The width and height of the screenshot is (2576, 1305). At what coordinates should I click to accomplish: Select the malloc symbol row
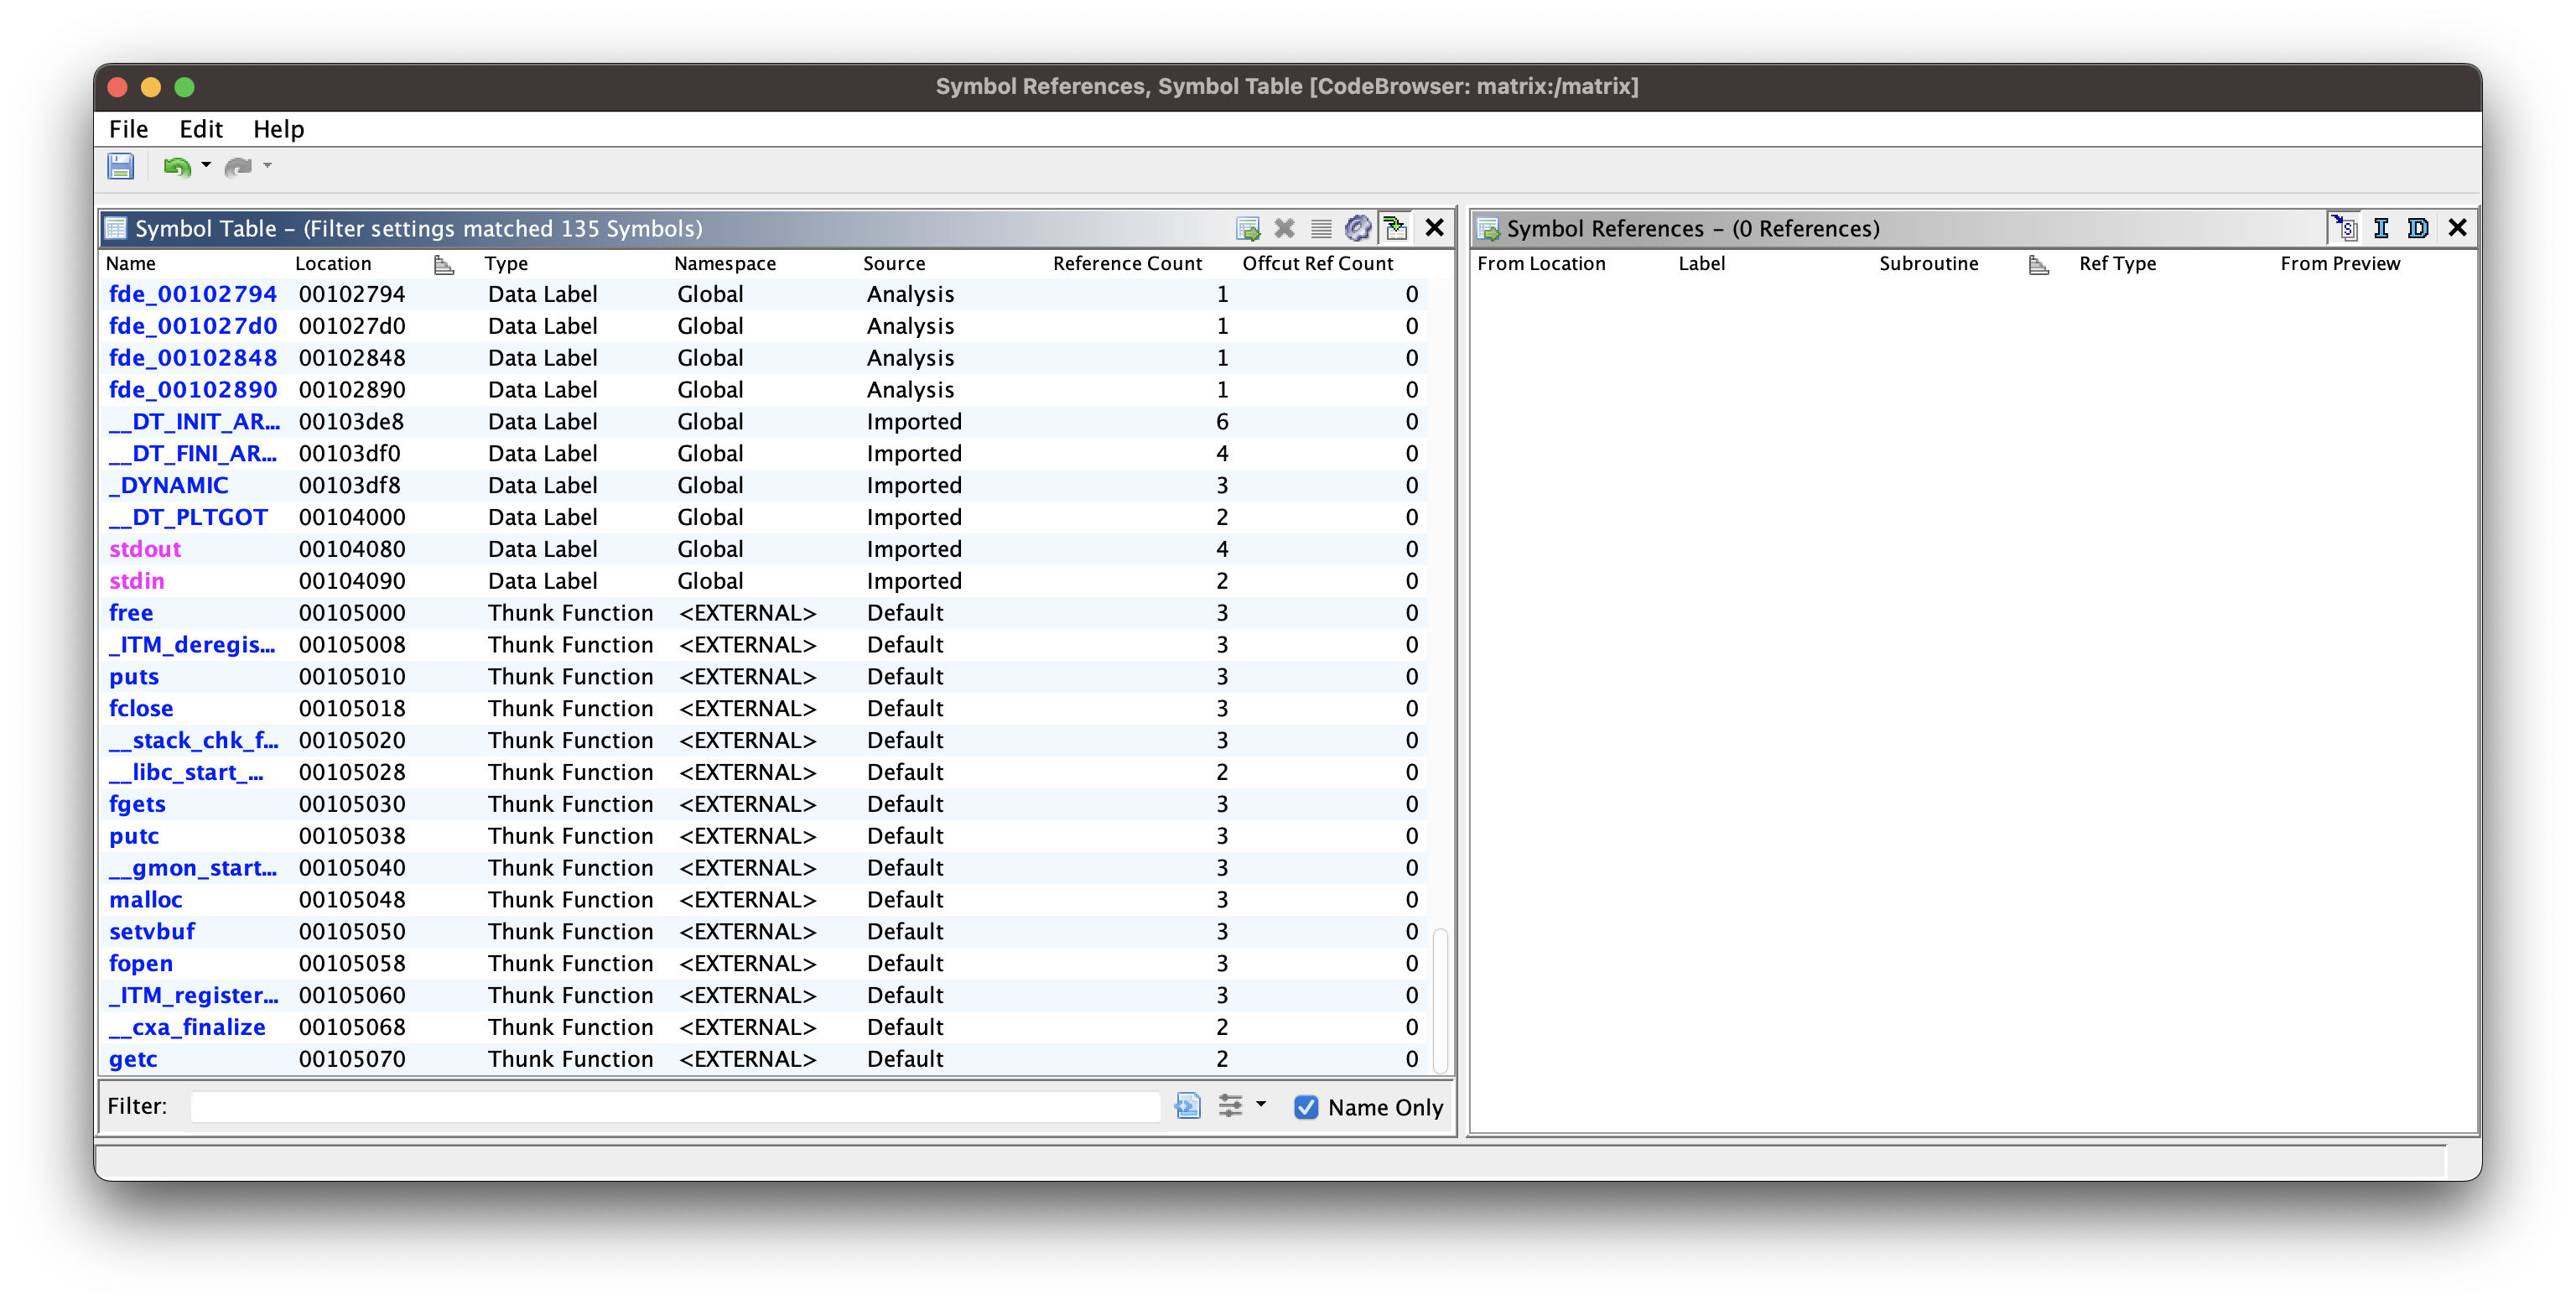(146, 900)
